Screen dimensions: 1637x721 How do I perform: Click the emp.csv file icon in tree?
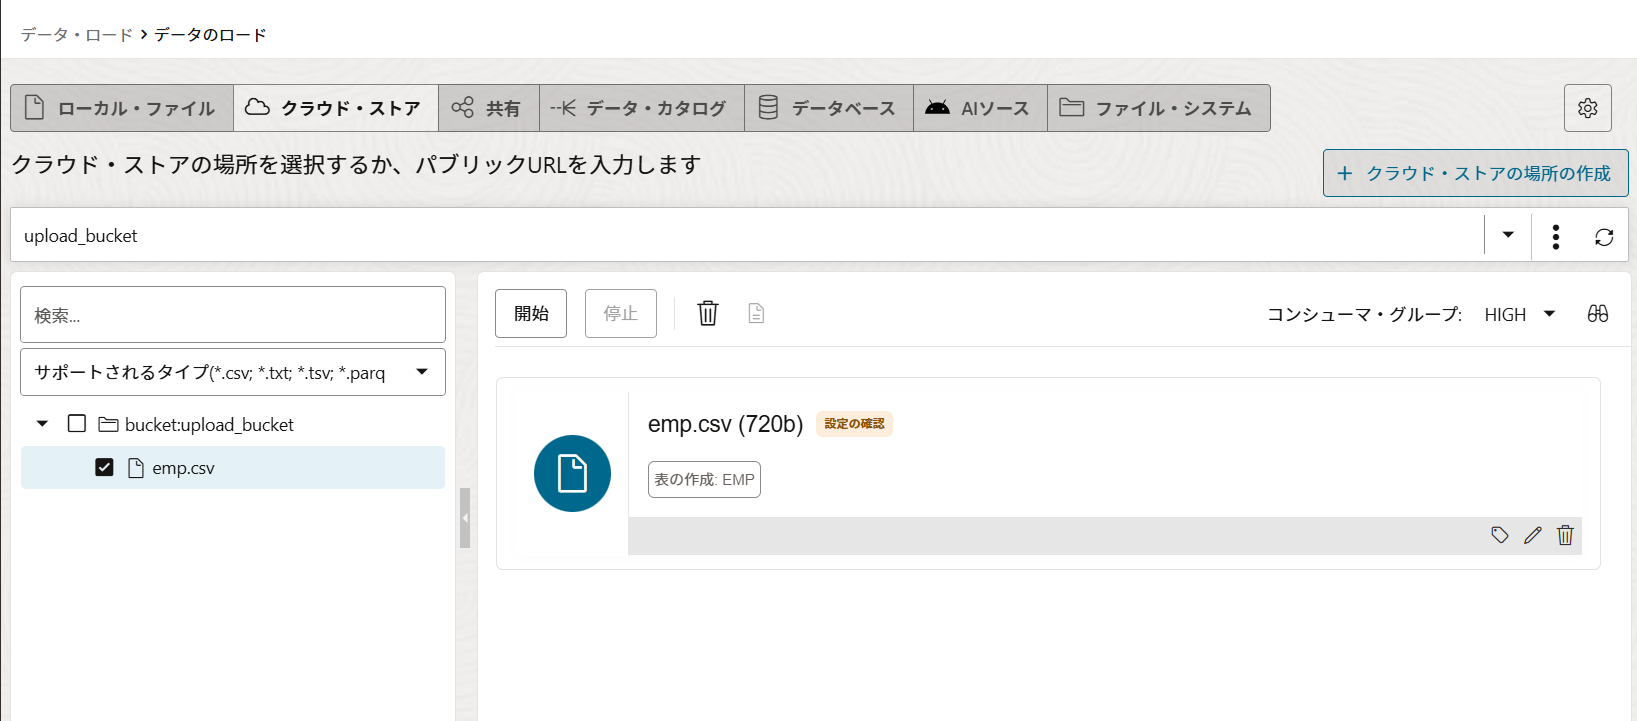click(136, 468)
